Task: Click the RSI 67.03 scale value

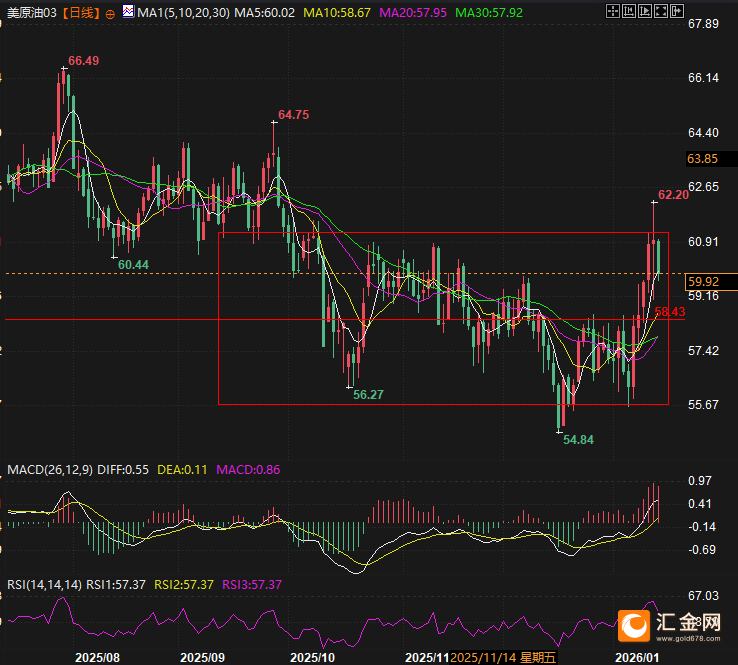Action: click(704, 596)
